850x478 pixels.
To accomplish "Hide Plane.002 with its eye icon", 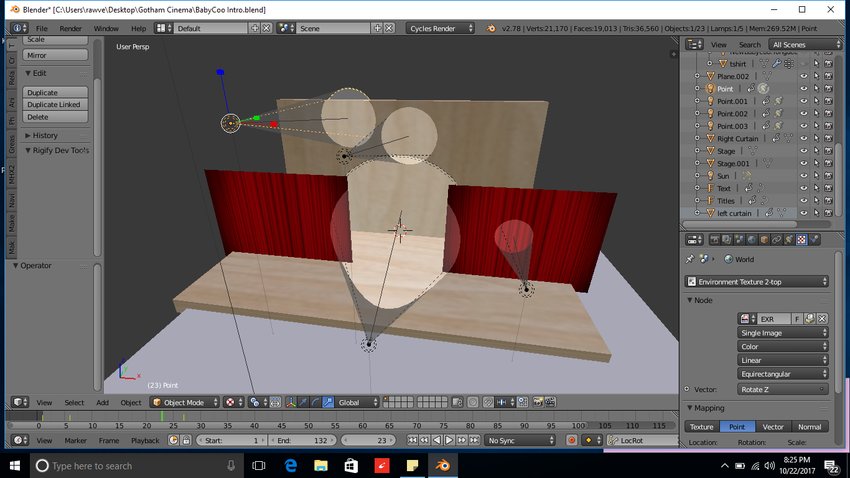I will pyautogui.click(x=804, y=76).
